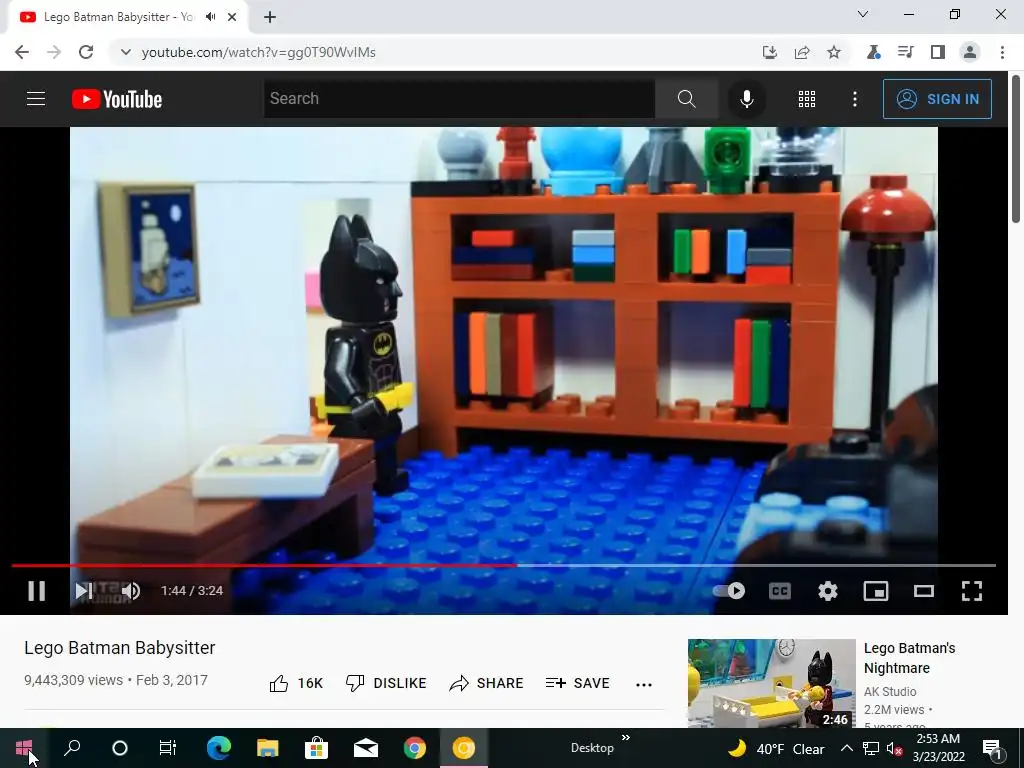The image size is (1024, 768).
Task: Save the video to a playlist
Action: tap(577, 683)
